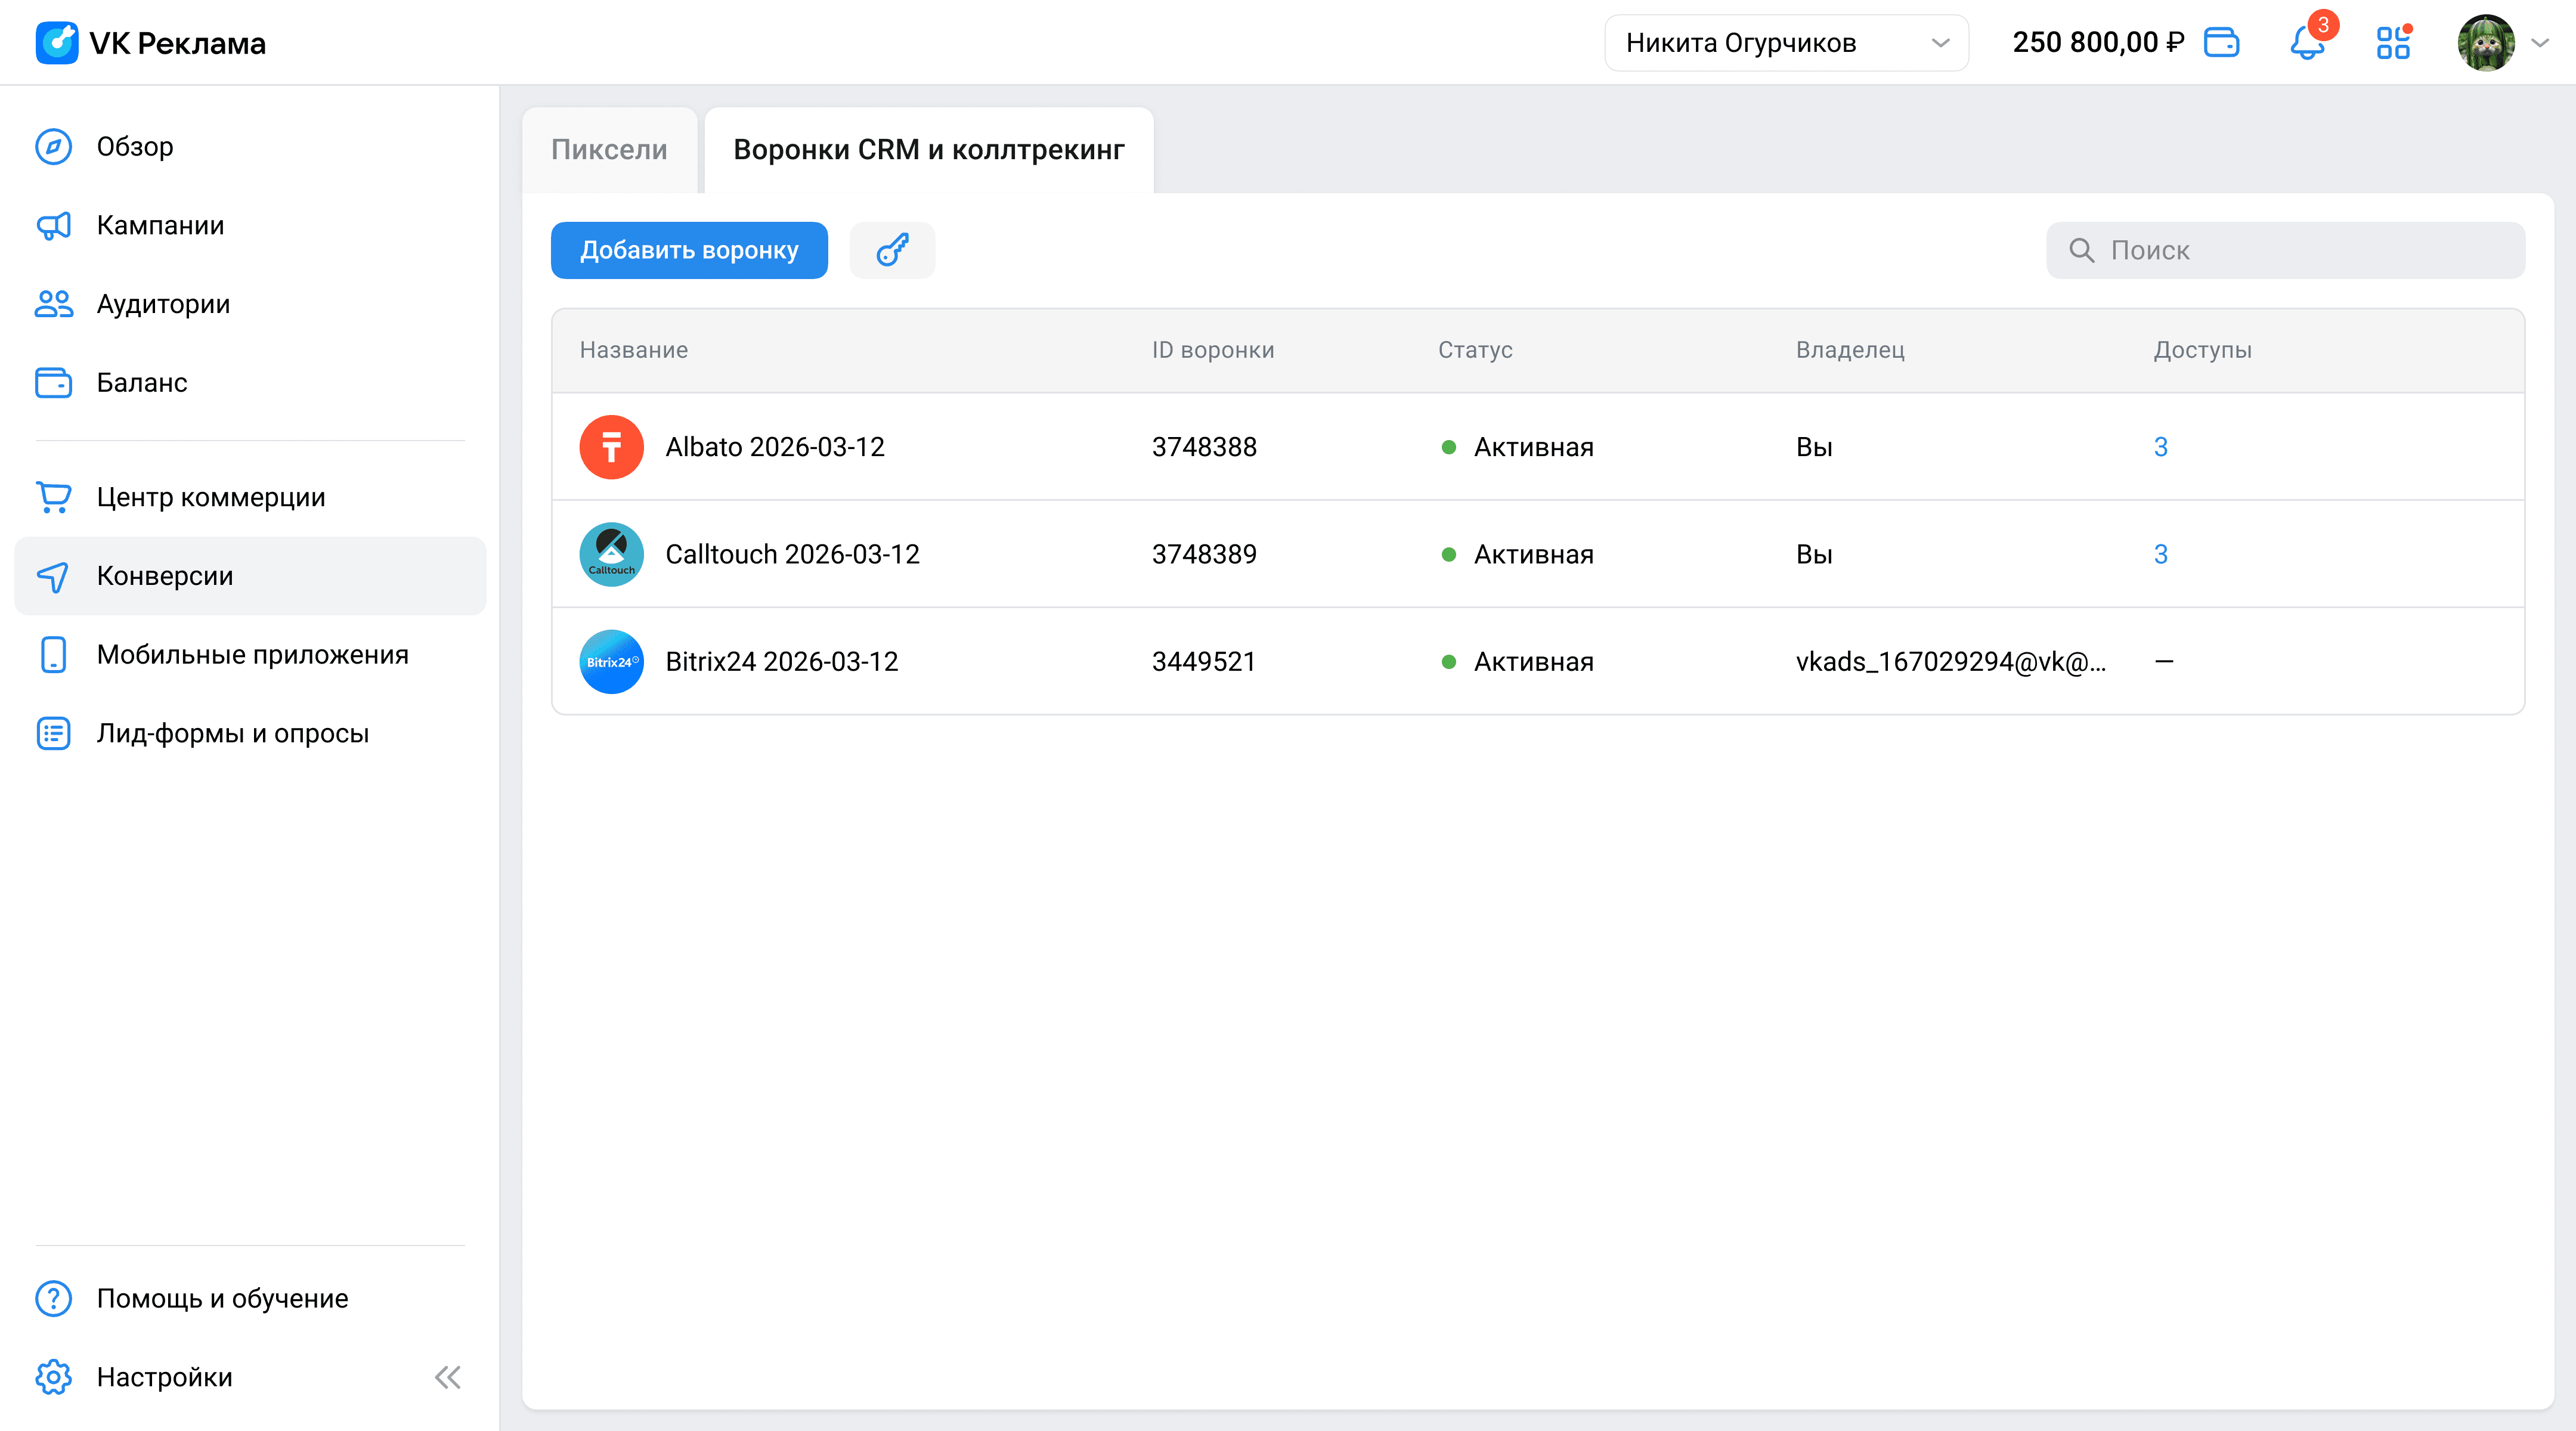Open access count for the Calltouch funnel

click(2160, 554)
